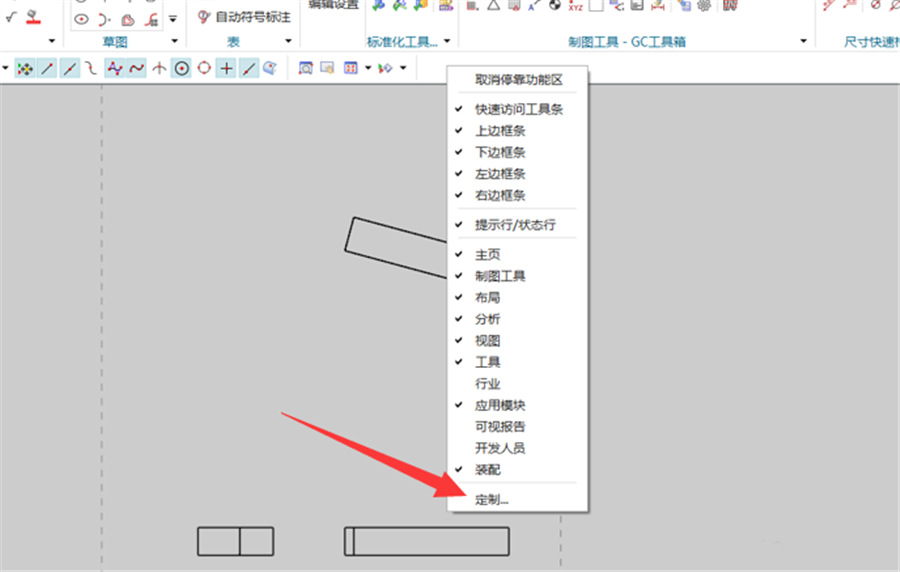
Task: Uncheck 下边框条 in the context menu
Action: point(517,152)
